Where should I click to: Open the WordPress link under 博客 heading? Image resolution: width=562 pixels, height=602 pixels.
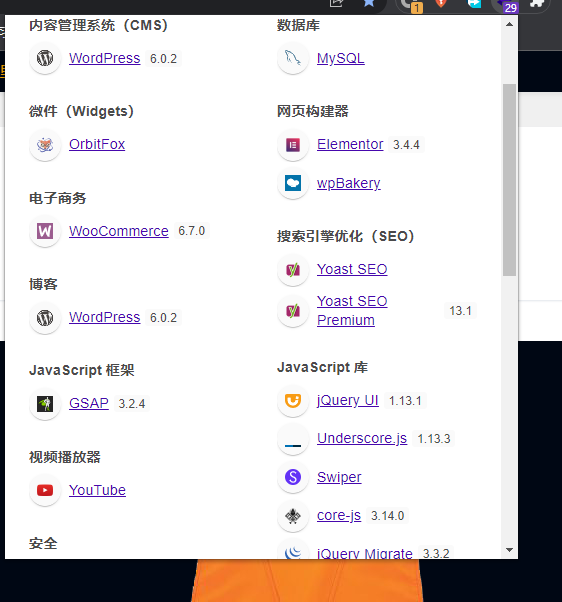point(104,318)
